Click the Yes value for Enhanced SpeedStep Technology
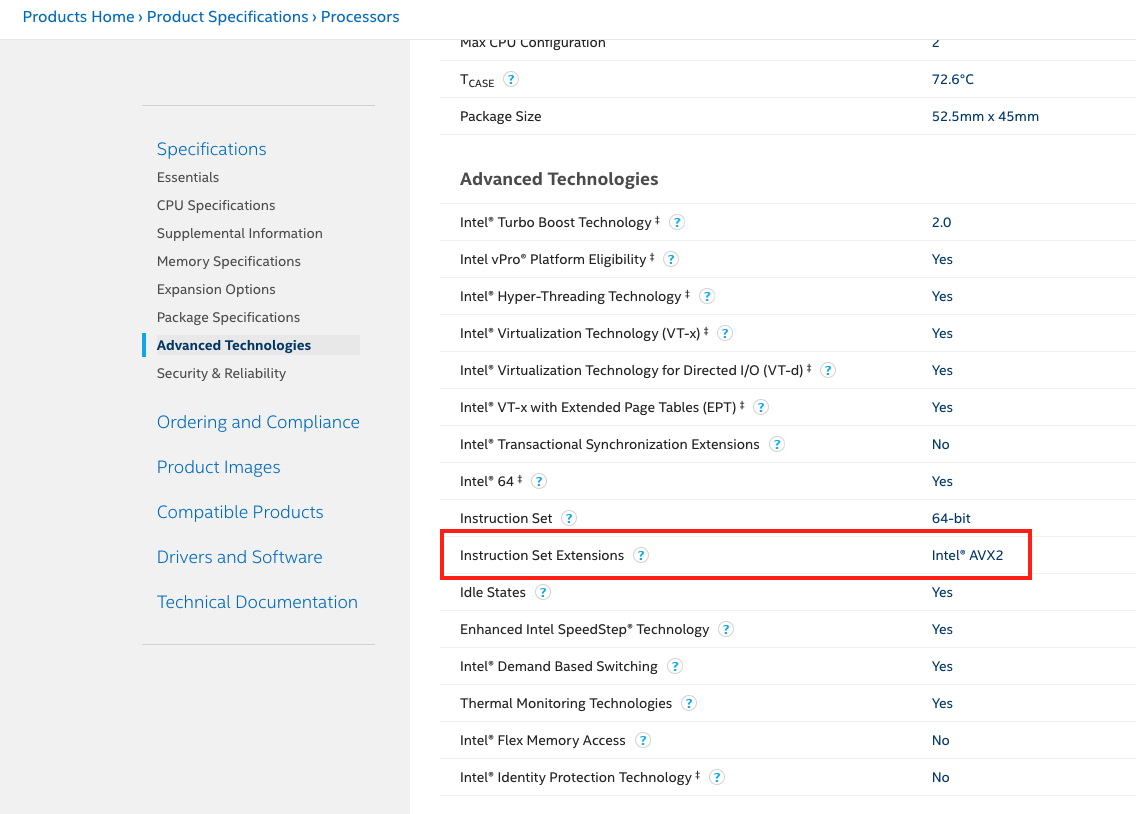This screenshot has height=814, width=1136. [x=942, y=629]
